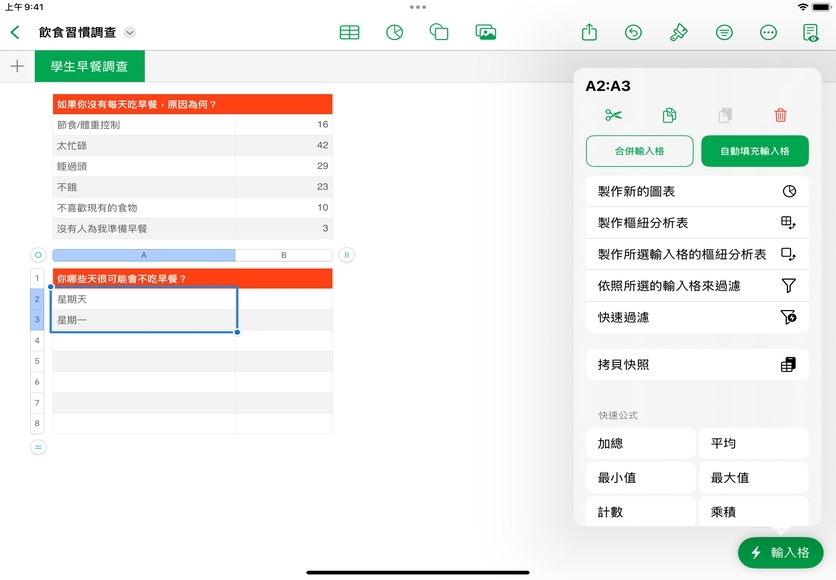Screen dimensions: 836x580
Task: Open the insert shape tool
Action: [x=439, y=32]
